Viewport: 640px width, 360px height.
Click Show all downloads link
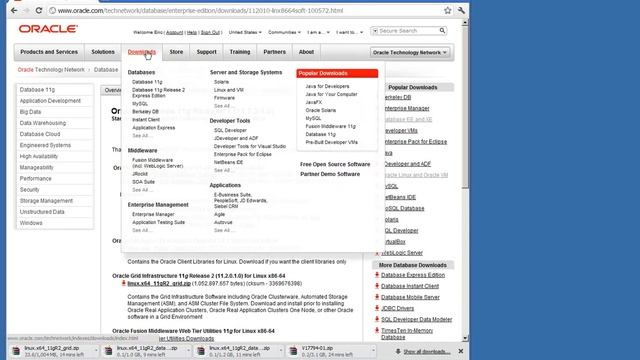(427, 351)
